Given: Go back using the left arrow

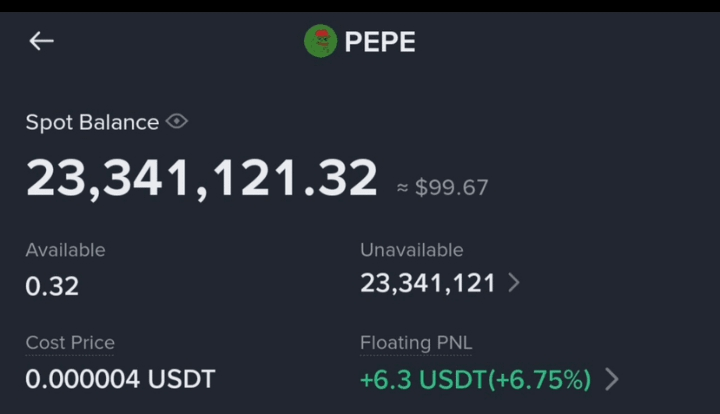Looking at the screenshot, I should [x=41, y=41].
